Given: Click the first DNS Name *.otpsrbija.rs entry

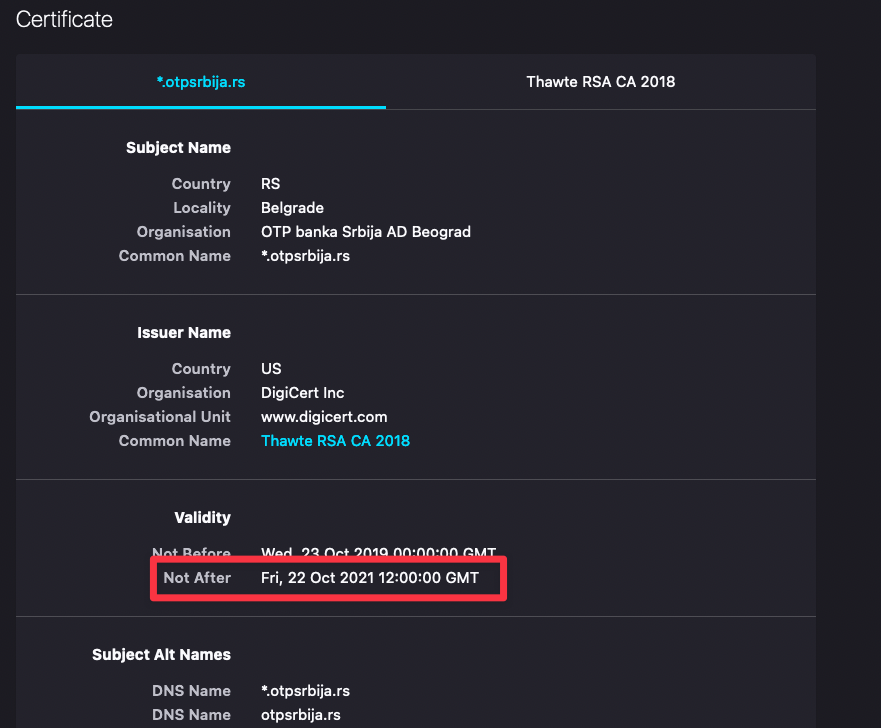Looking at the screenshot, I should (x=305, y=691).
